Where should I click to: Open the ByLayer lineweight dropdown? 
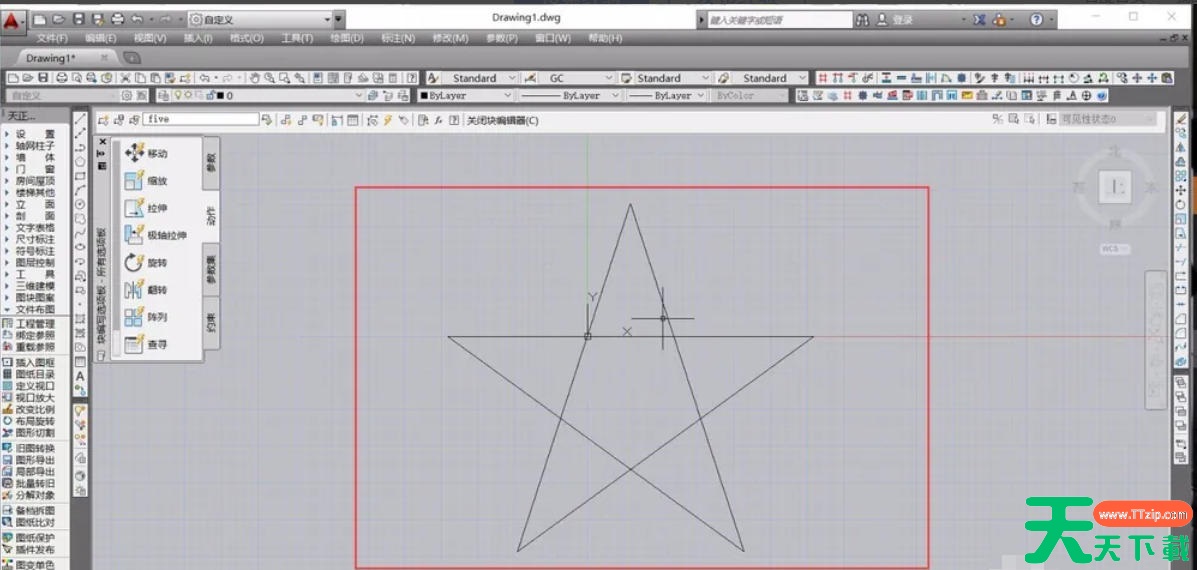pos(666,95)
